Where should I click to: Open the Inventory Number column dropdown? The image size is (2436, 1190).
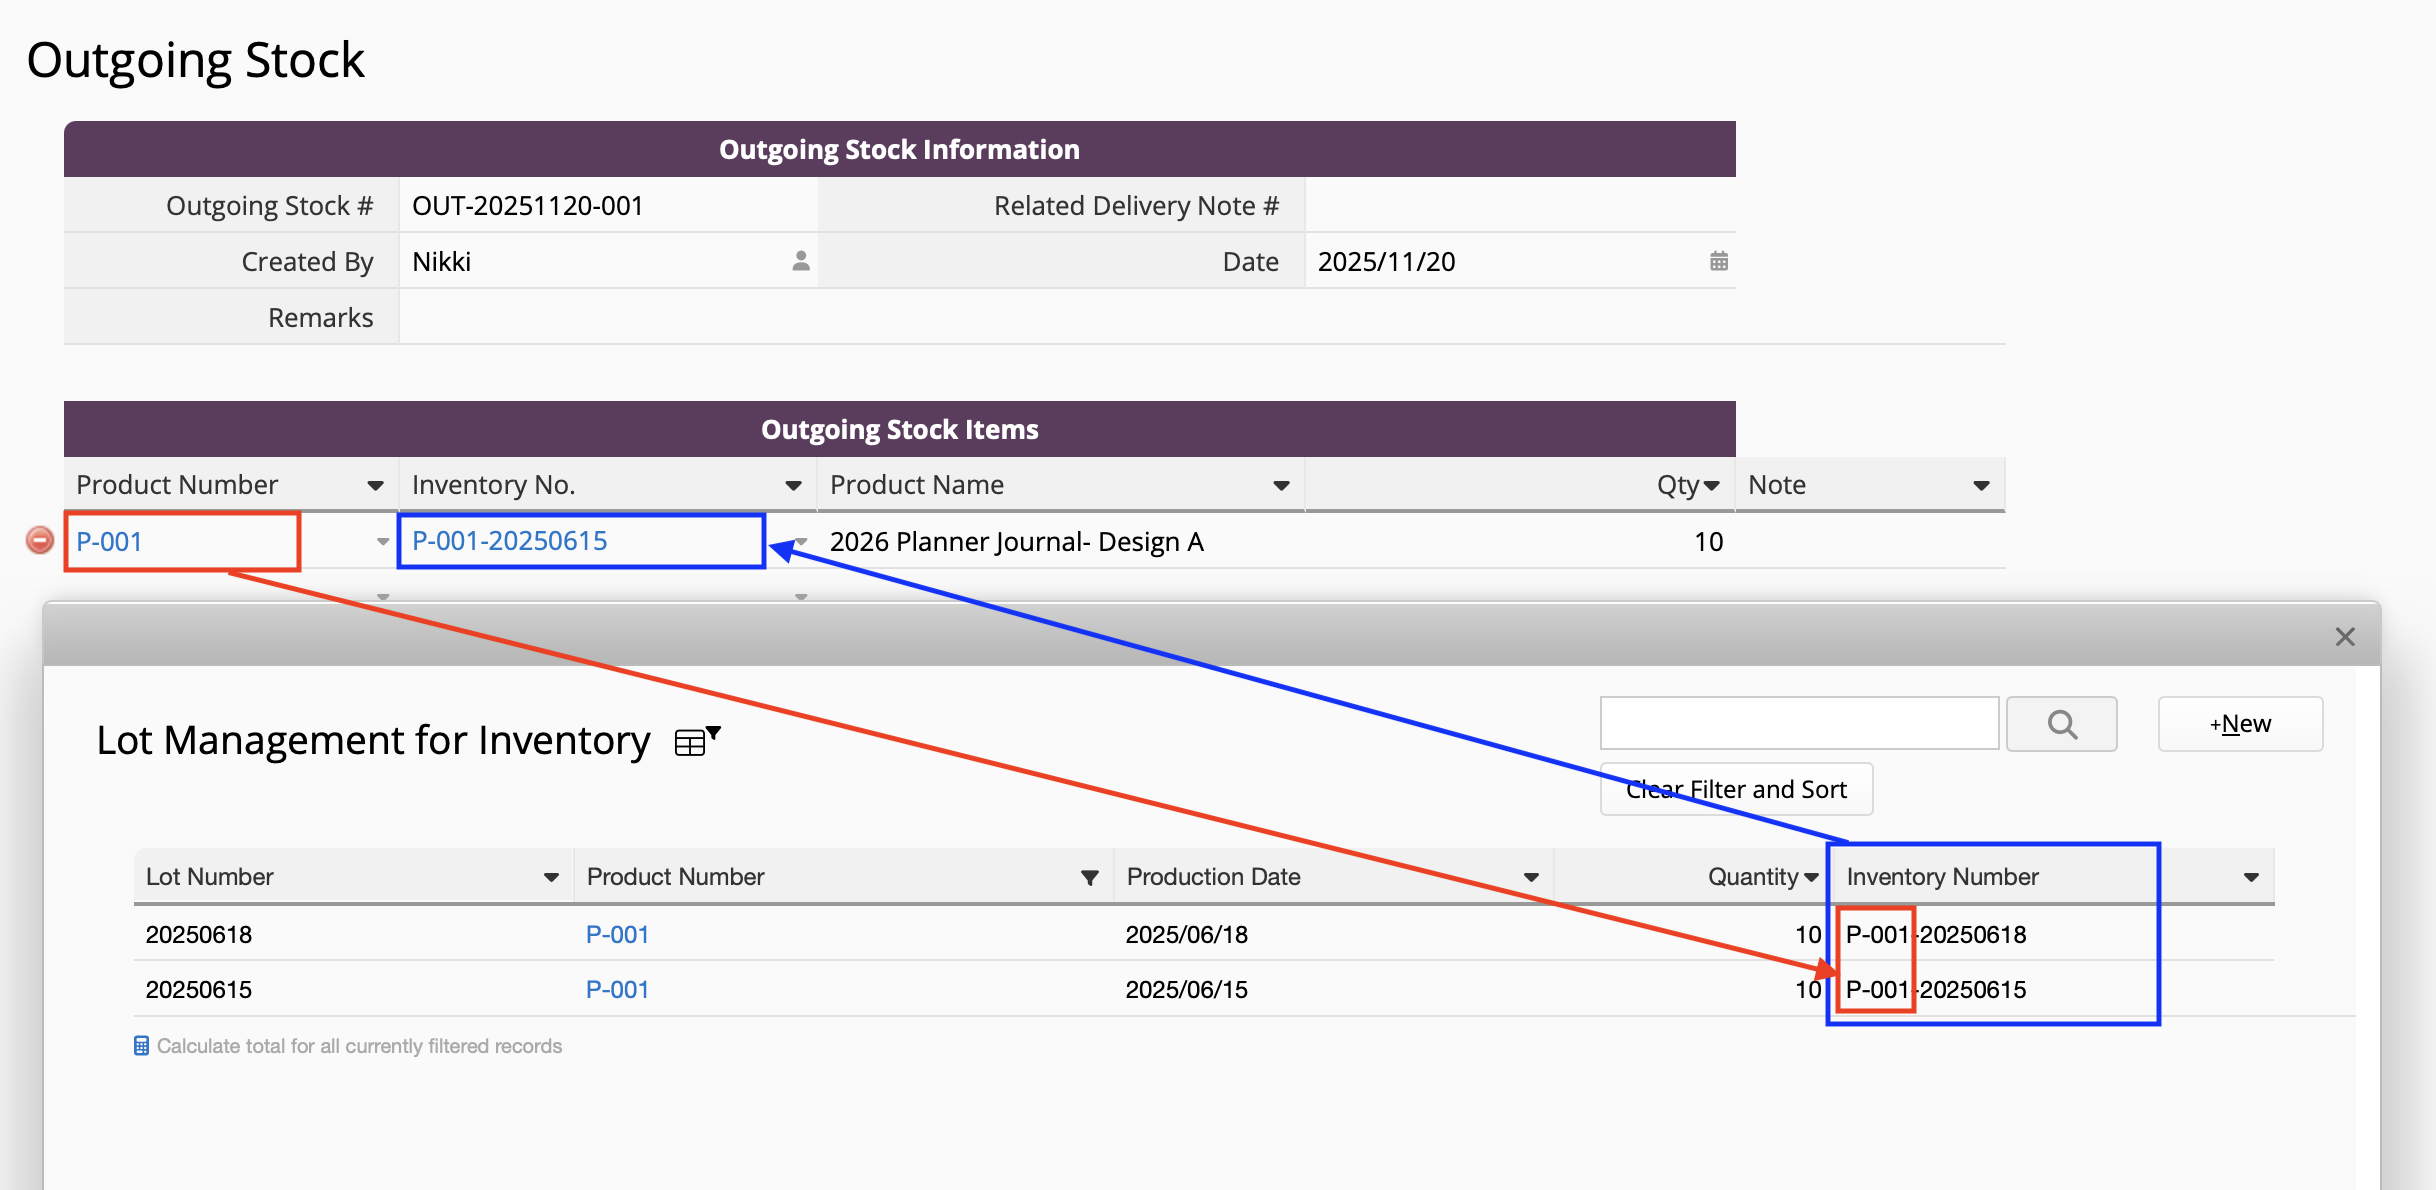pos(2250,877)
